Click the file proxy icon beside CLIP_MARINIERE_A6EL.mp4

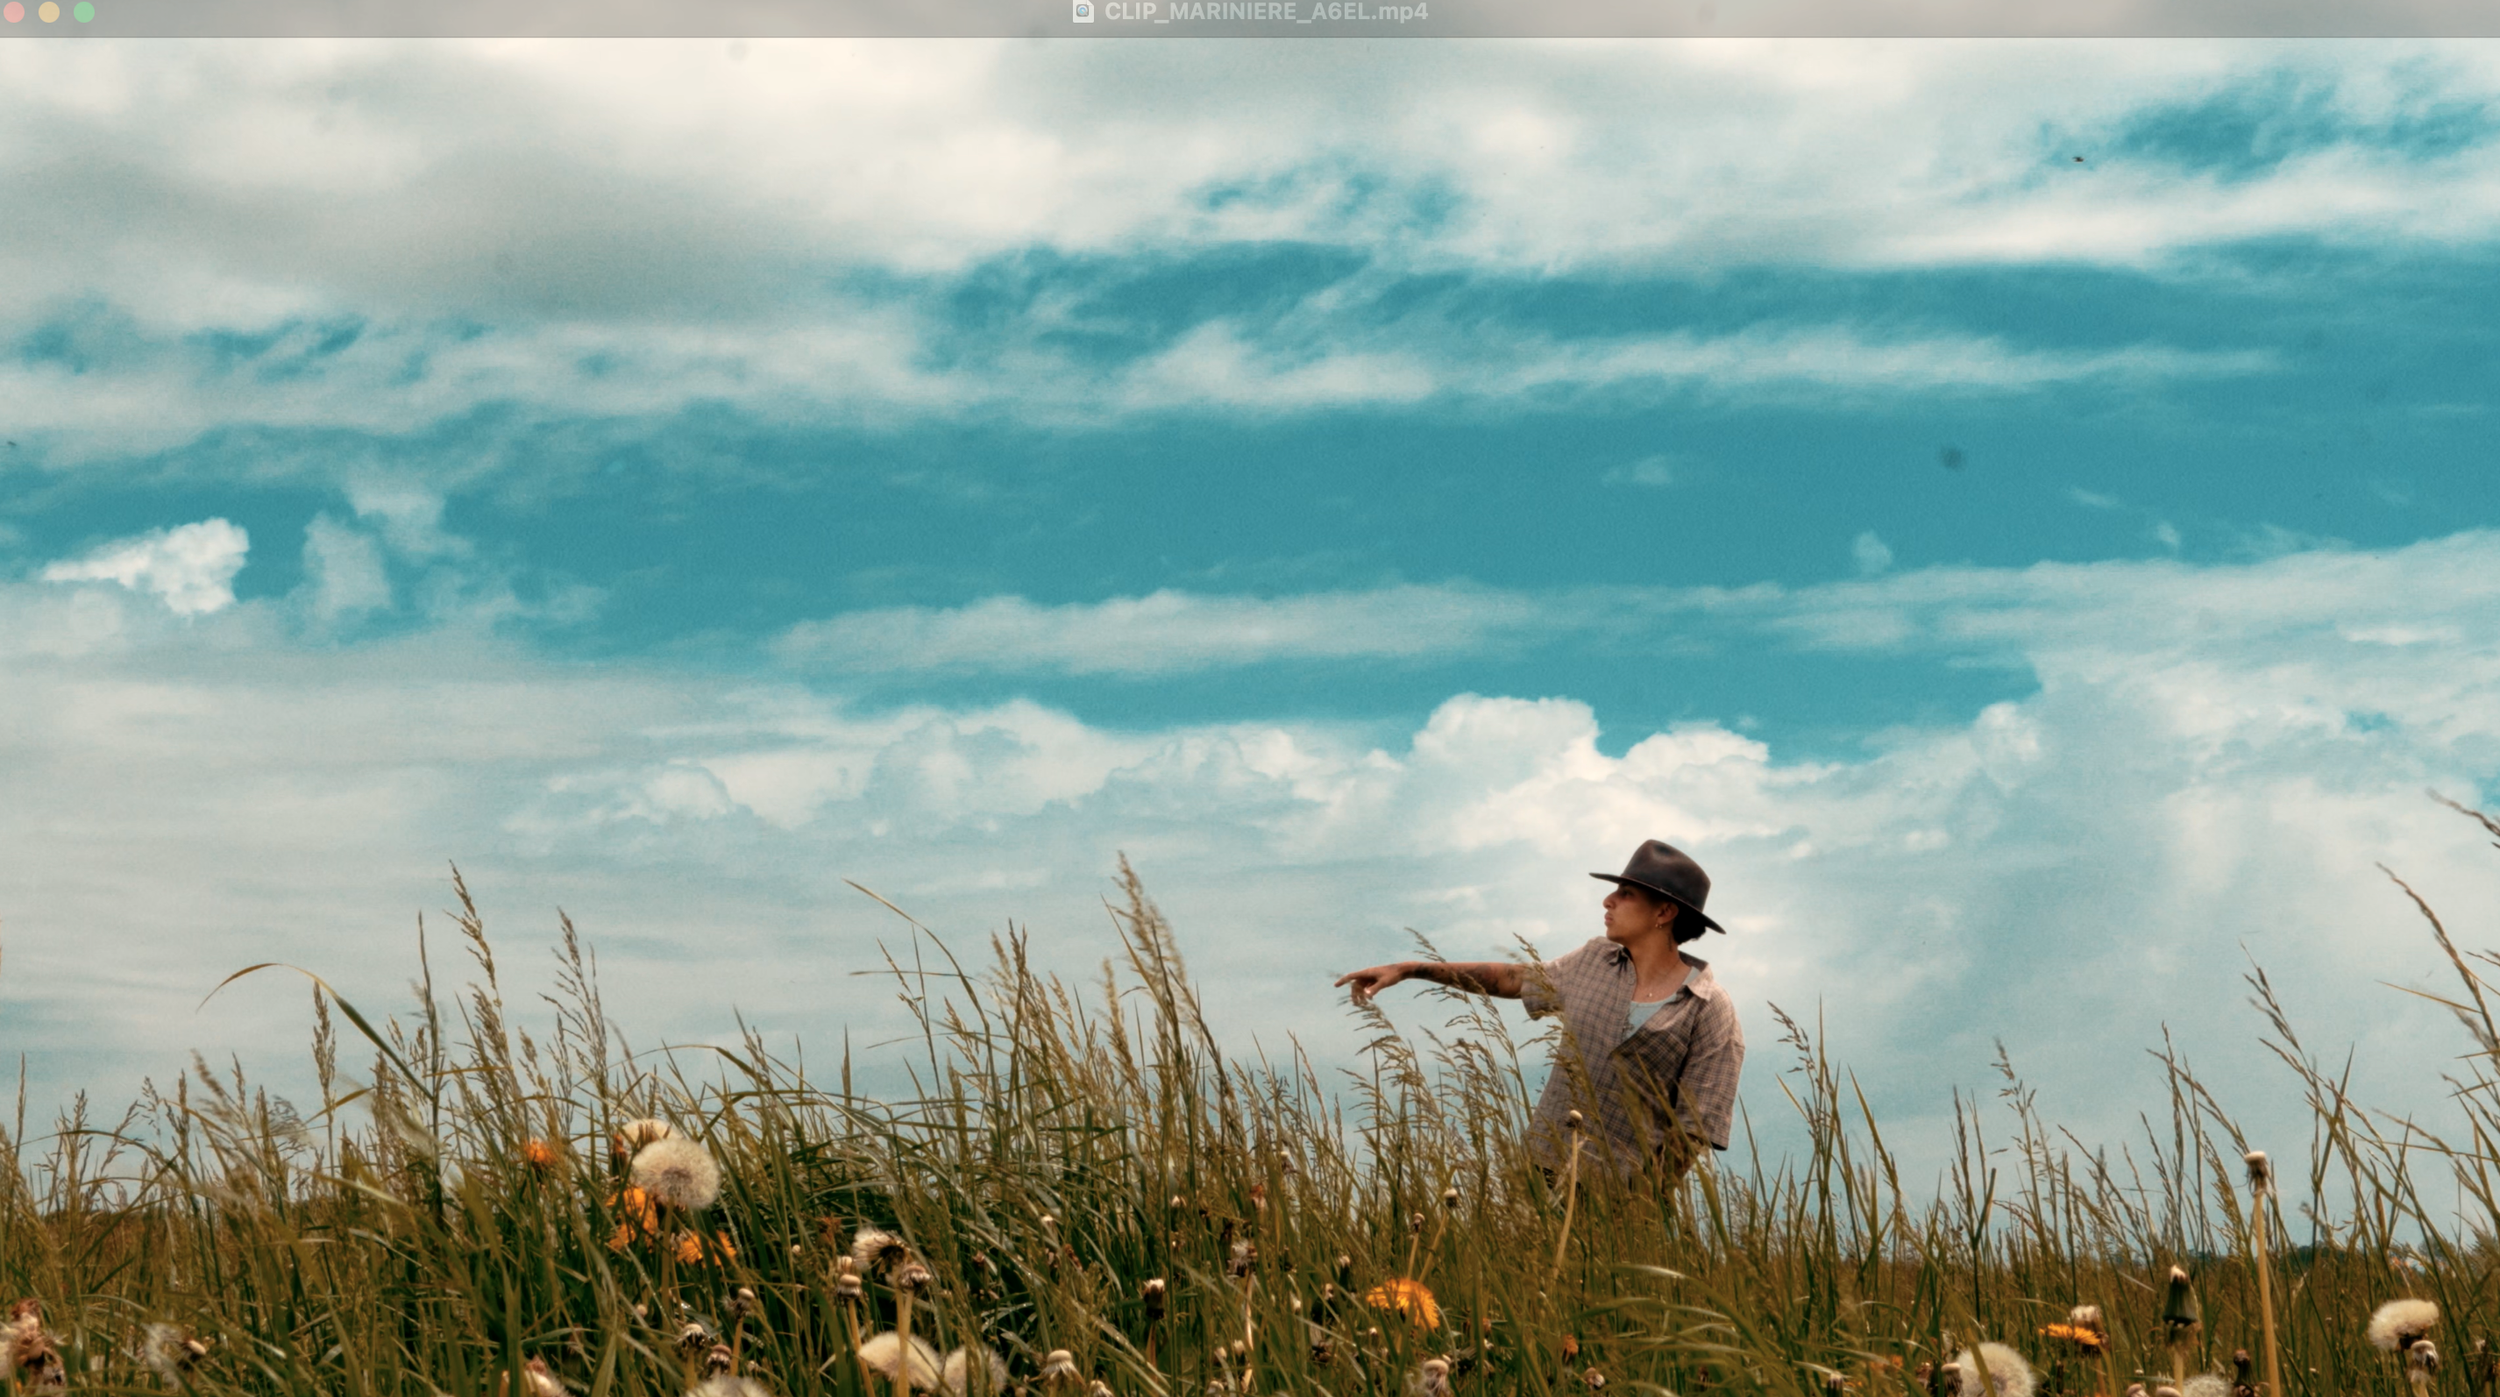tap(1082, 12)
